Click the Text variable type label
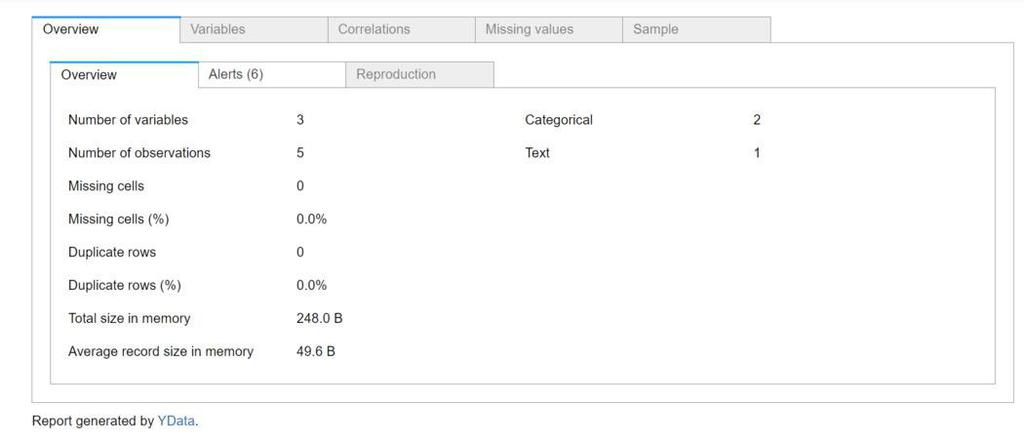This screenshot has height=442, width=1024. click(x=538, y=153)
